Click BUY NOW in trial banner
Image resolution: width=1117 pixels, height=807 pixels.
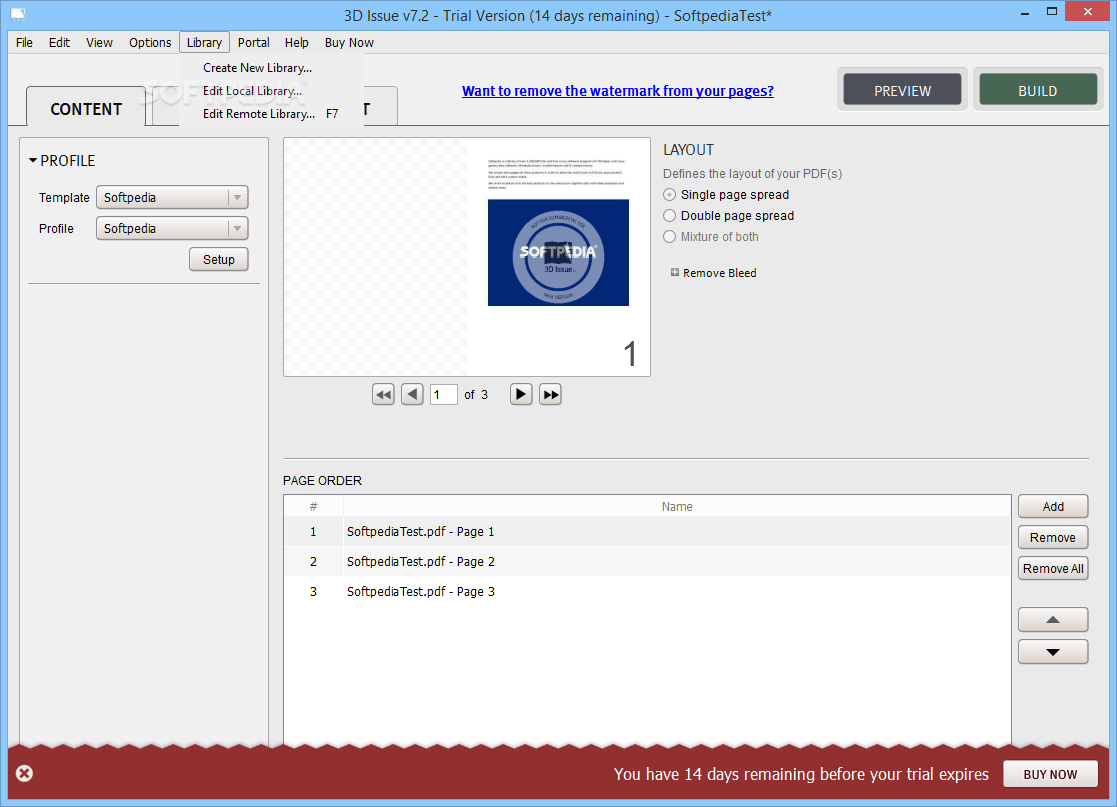pyautogui.click(x=1050, y=774)
